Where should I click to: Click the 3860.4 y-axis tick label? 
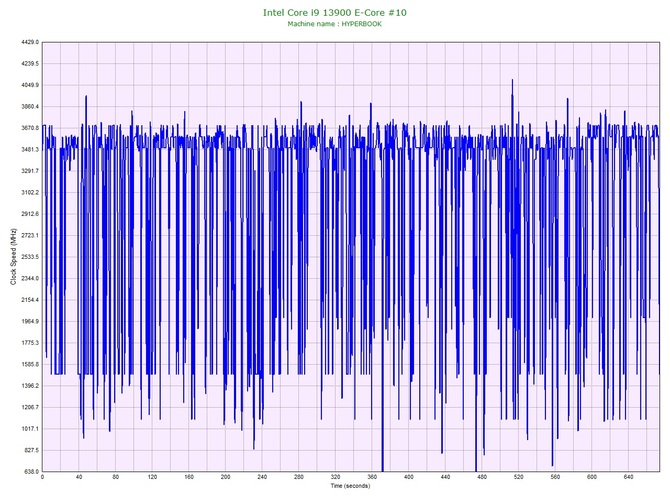(x=30, y=107)
